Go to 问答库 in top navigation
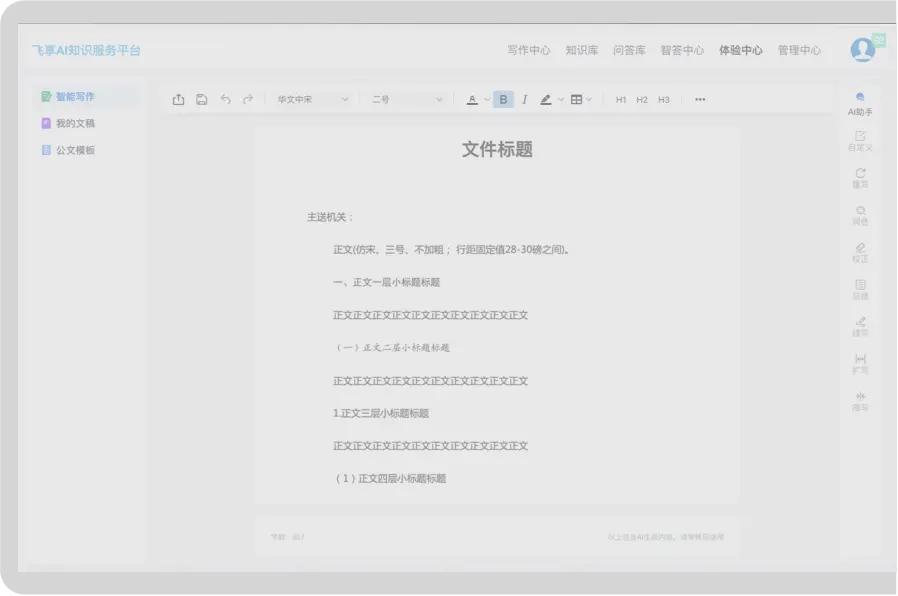The image size is (898, 596). [629, 50]
